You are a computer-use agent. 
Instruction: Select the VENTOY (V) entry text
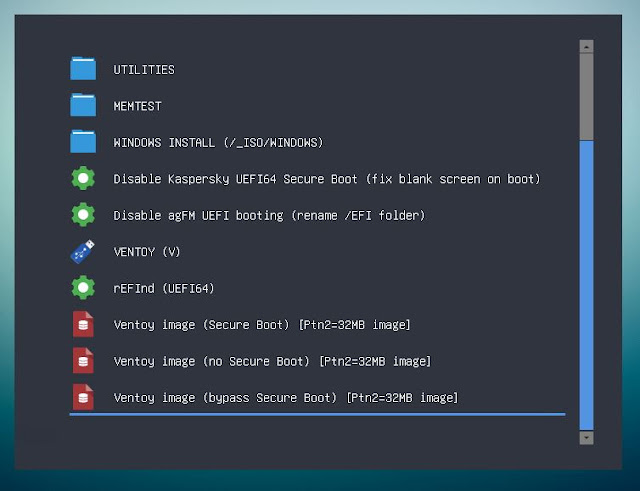pos(147,251)
